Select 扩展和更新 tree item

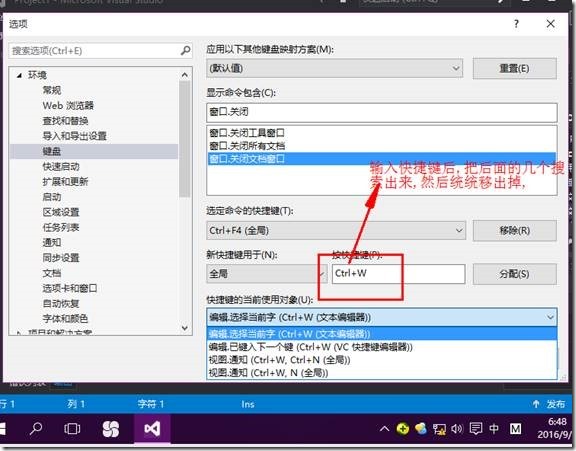(65, 181)
